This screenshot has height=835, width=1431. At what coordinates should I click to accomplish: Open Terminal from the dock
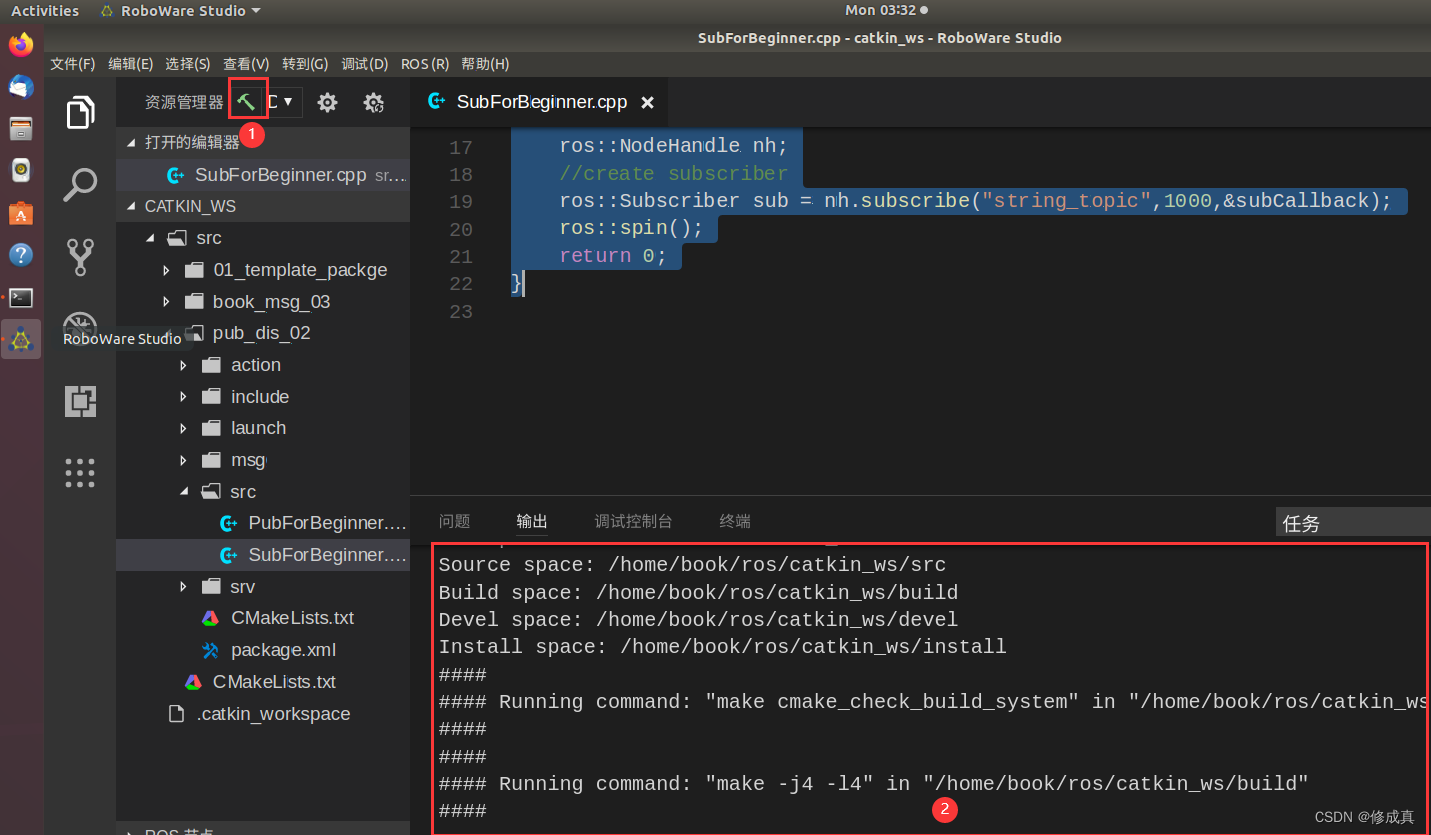click(x=21, y=297)
